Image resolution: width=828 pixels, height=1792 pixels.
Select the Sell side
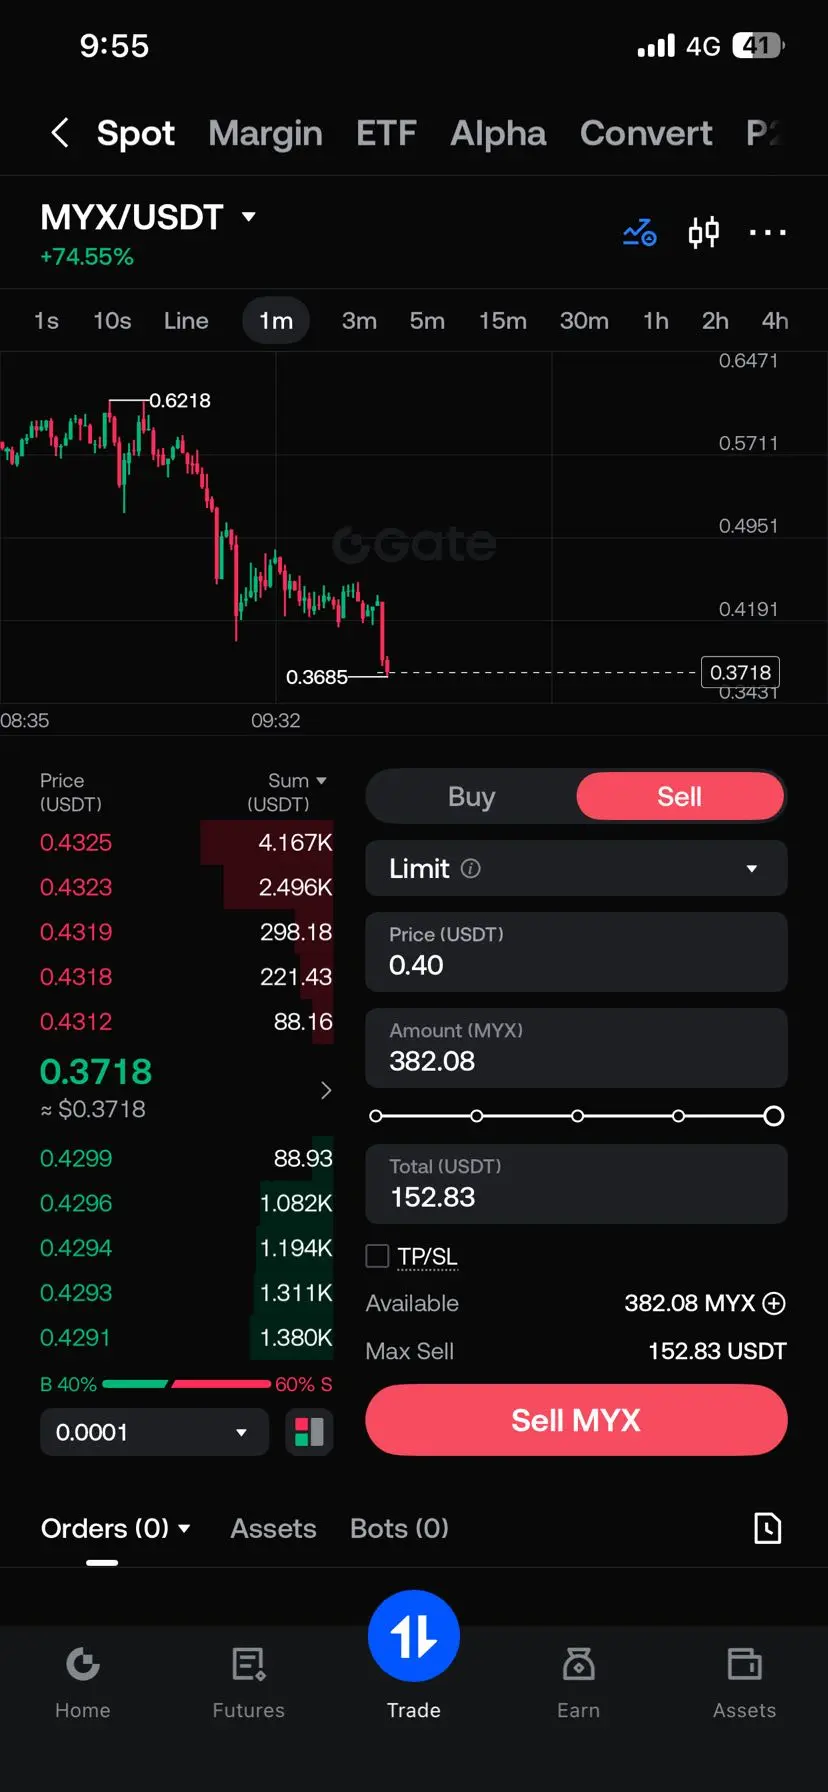click(x=680, y=797)
